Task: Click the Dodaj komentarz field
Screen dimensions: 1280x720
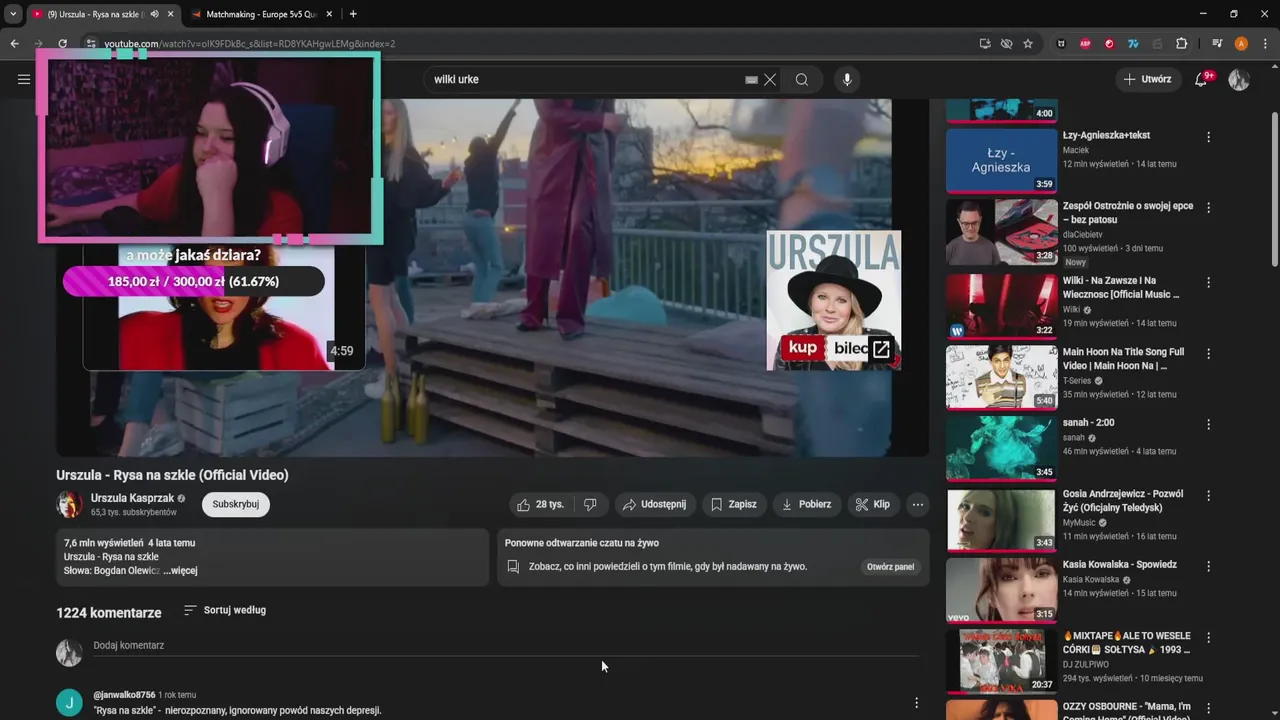Action: 505,646
